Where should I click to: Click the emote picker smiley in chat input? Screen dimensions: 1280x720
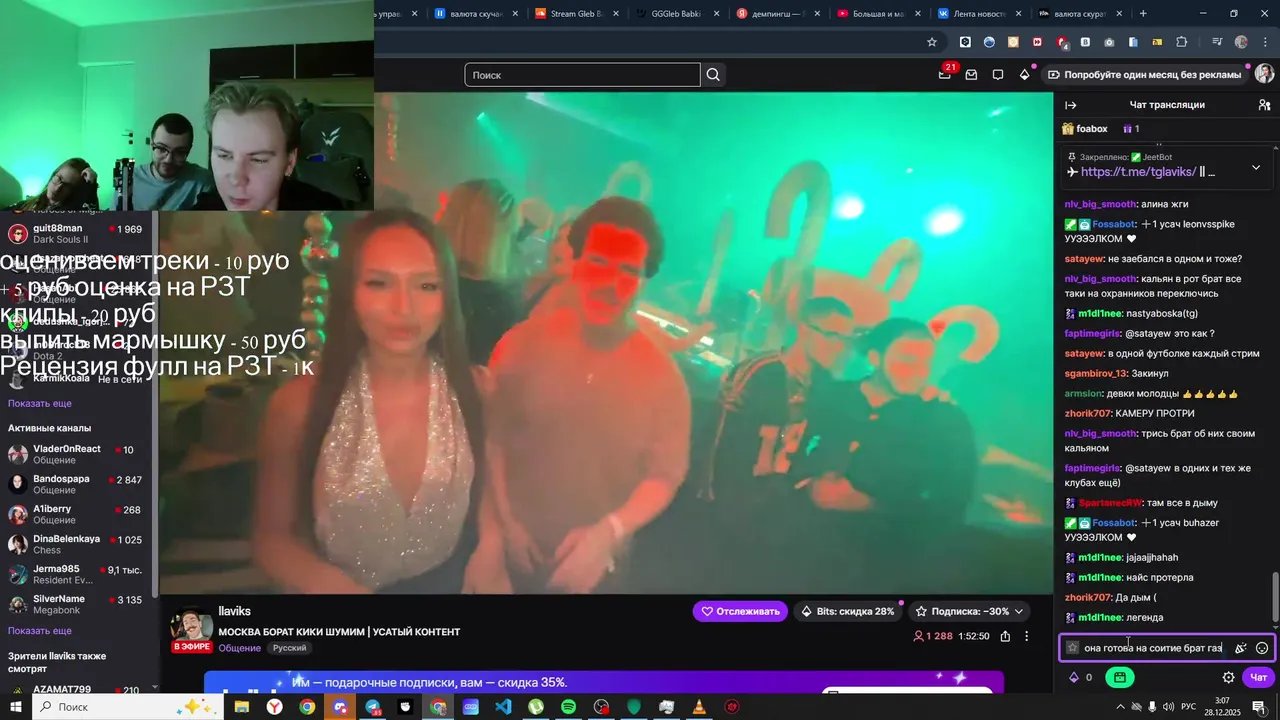click(x=1262, y=648)
